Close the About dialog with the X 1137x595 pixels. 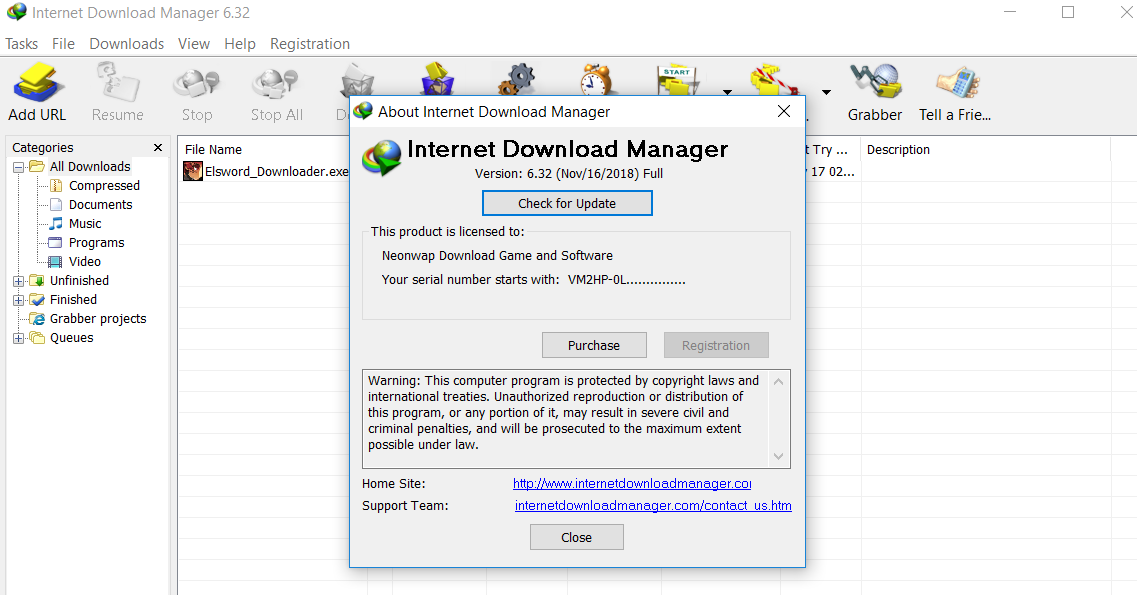[x=784, y=111]
